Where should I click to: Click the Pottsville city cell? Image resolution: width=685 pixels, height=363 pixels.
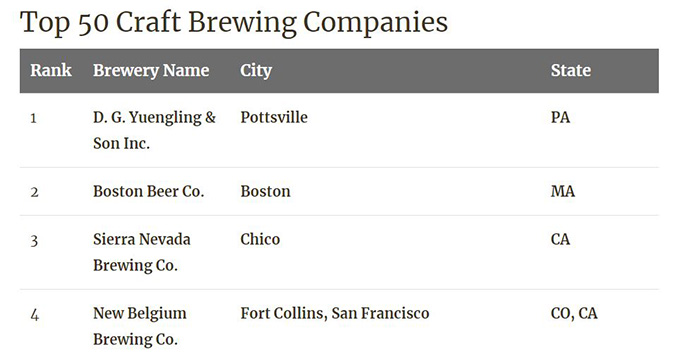coord(274,117)
